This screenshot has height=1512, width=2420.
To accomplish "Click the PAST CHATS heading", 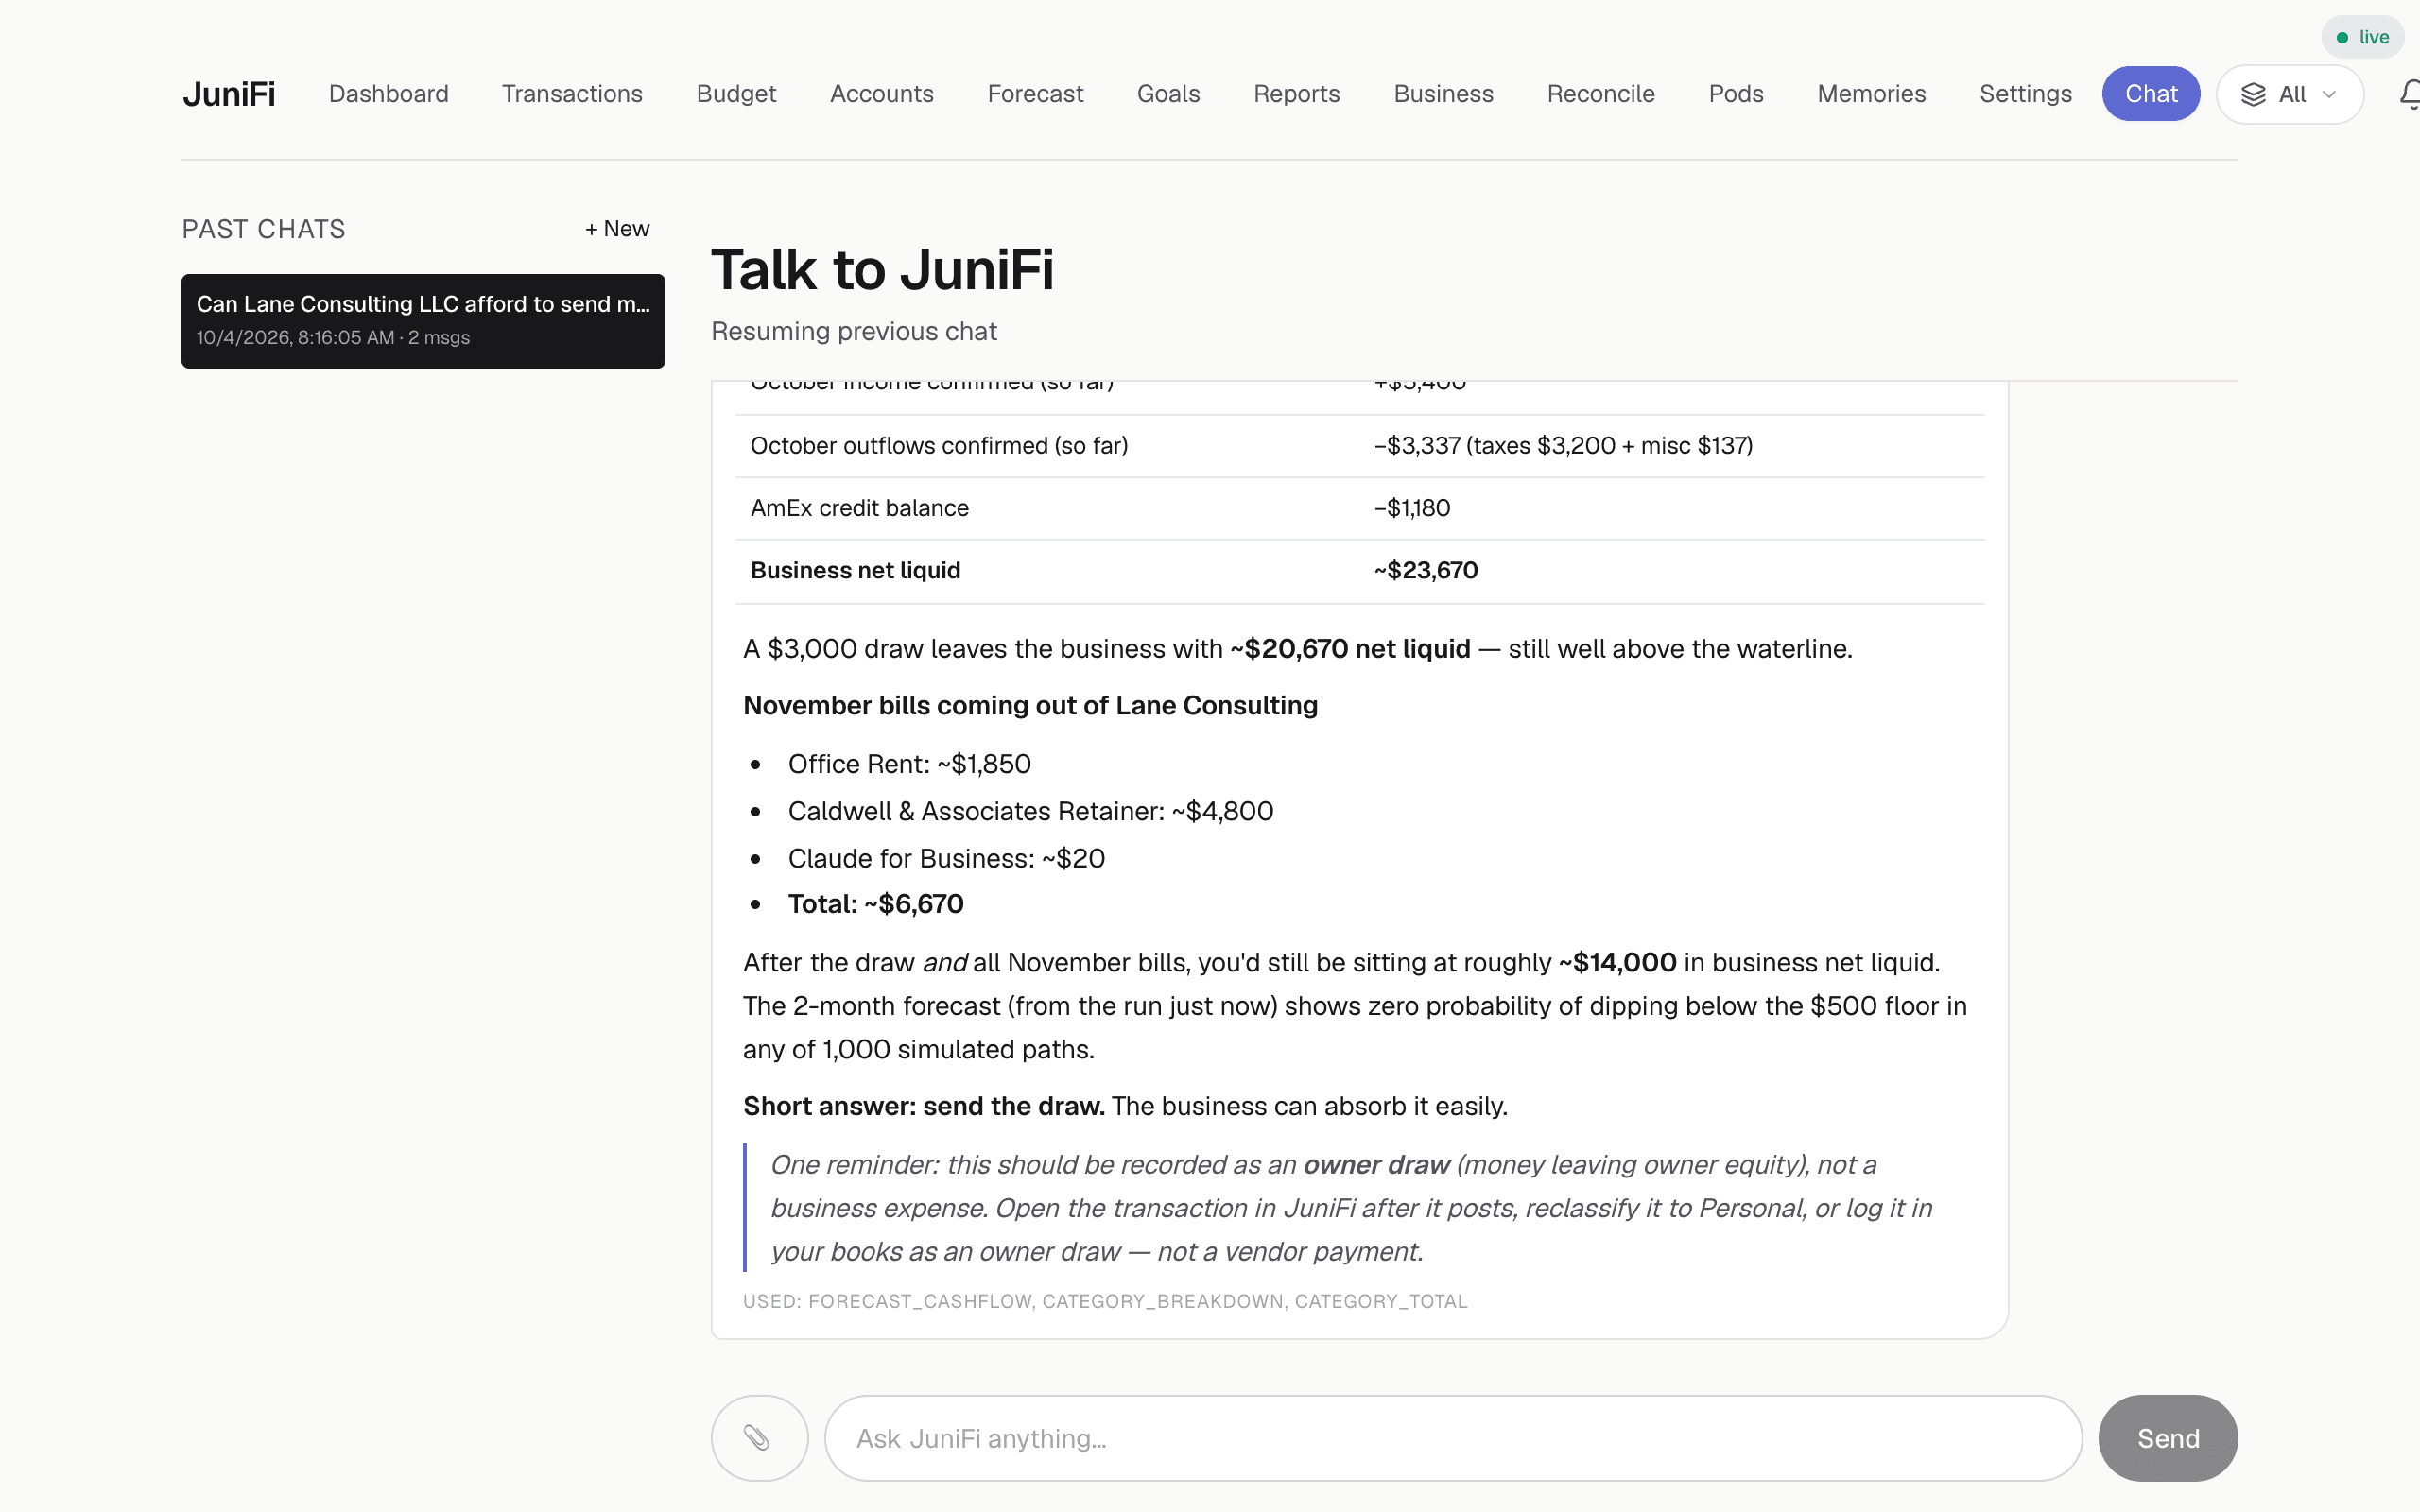I will 263,229.
